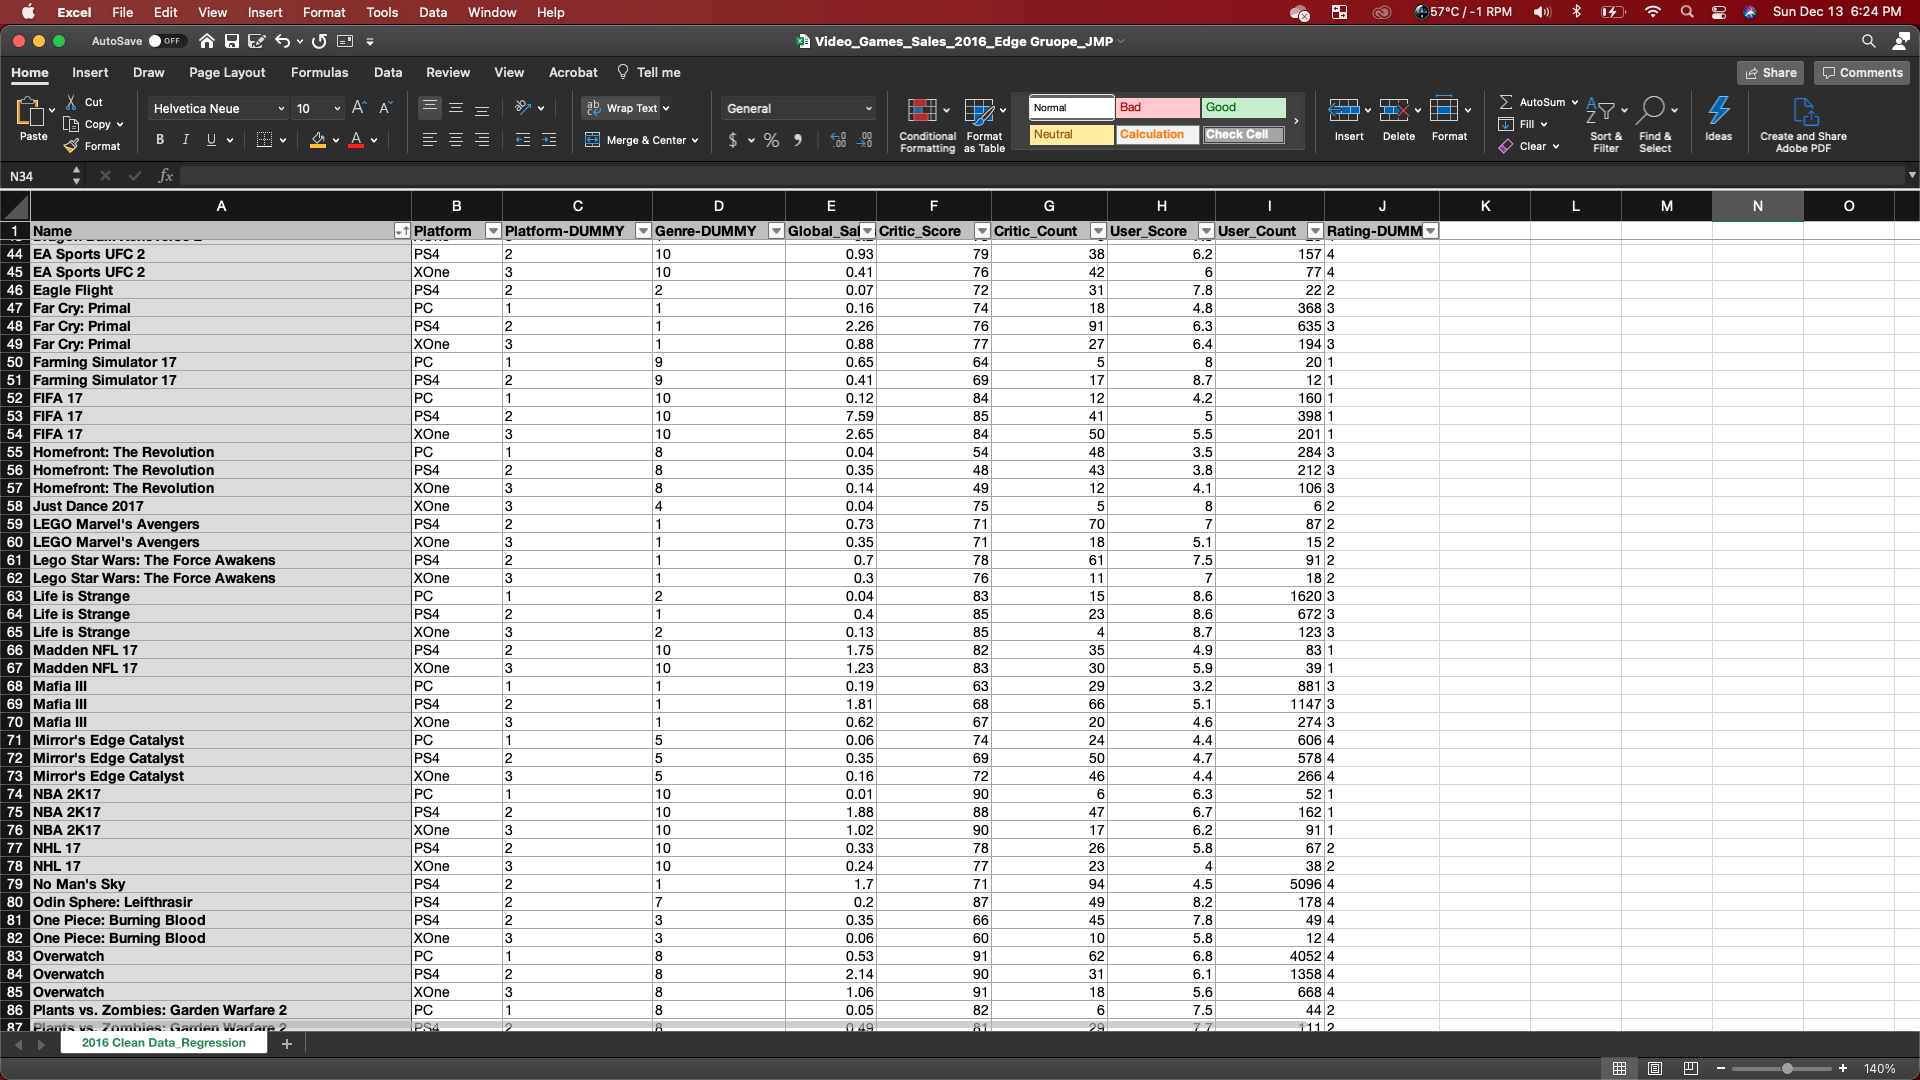The height and width of the screenshot is (1080, 1920).
Task: Click the 2016 Clean Data_Regression sheet tab
Action: point(164,1043)
